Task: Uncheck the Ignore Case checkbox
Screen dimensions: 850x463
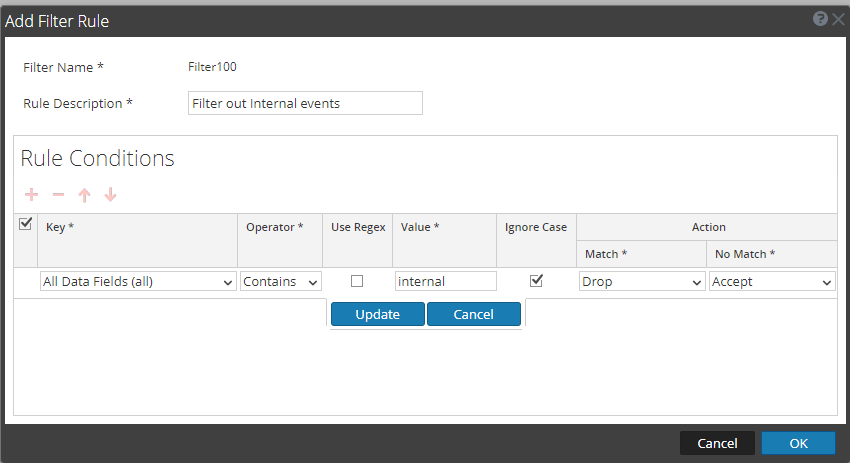Action: point(536,281)
